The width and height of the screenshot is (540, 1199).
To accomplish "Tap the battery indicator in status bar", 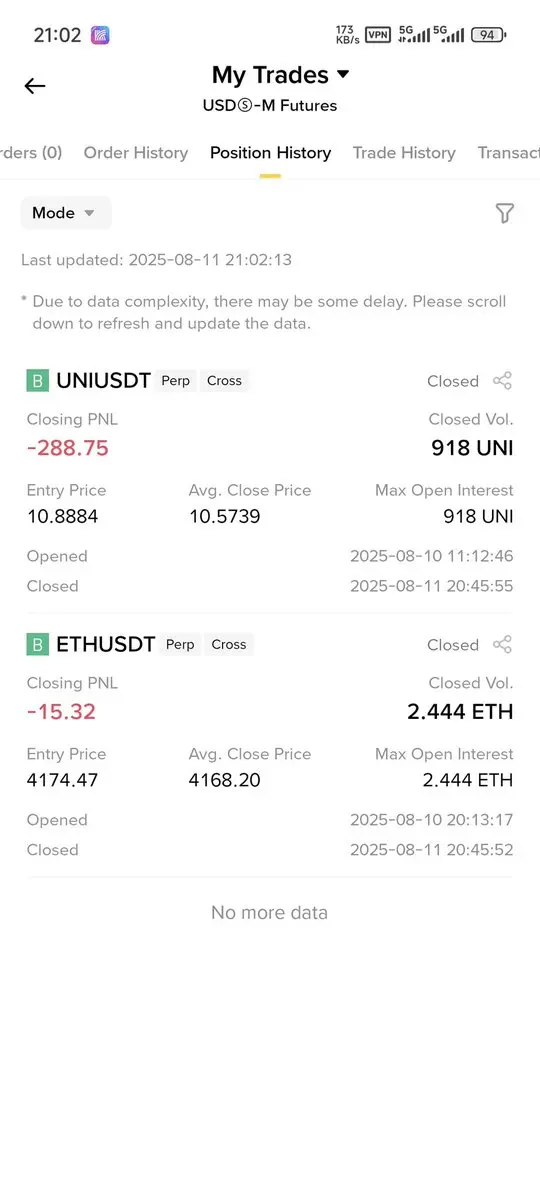I will (488, 34).
